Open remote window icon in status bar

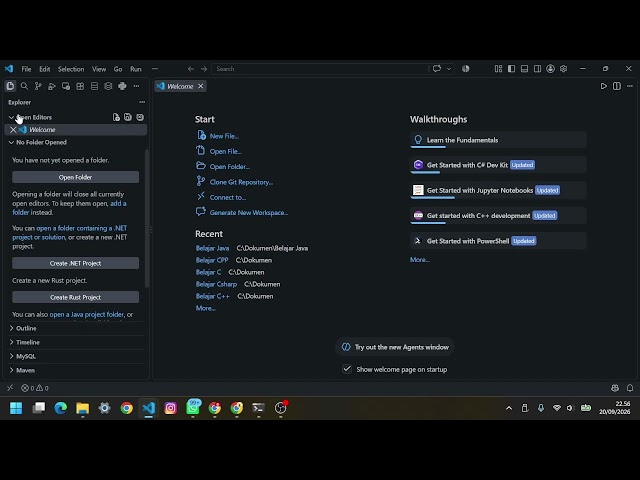pos(10,388)
